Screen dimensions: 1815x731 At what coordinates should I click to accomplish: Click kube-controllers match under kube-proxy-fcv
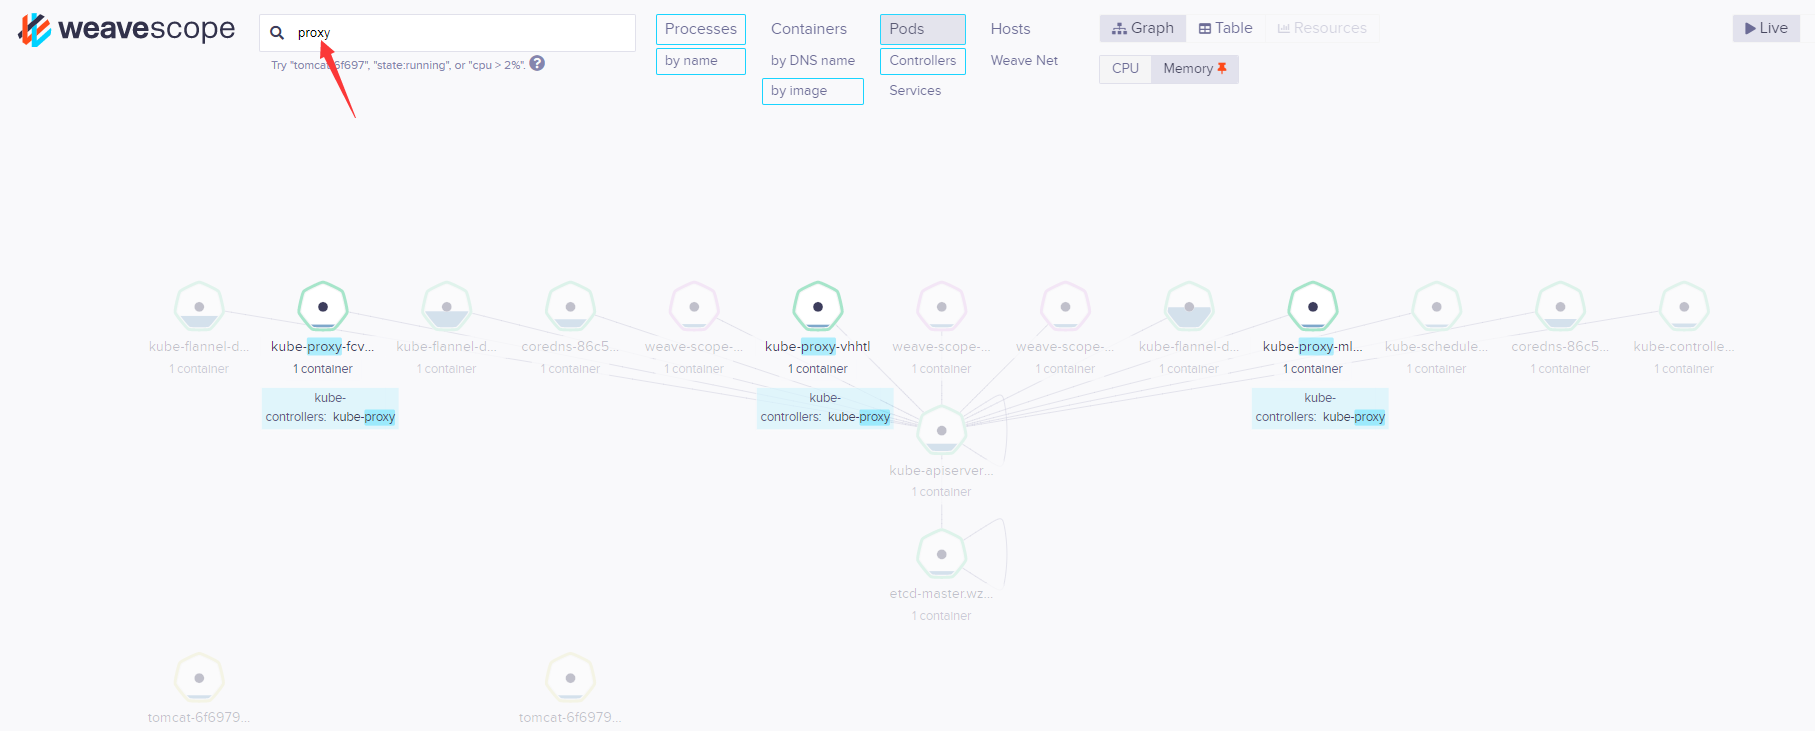pyautogui.click(x=330, y=408)
